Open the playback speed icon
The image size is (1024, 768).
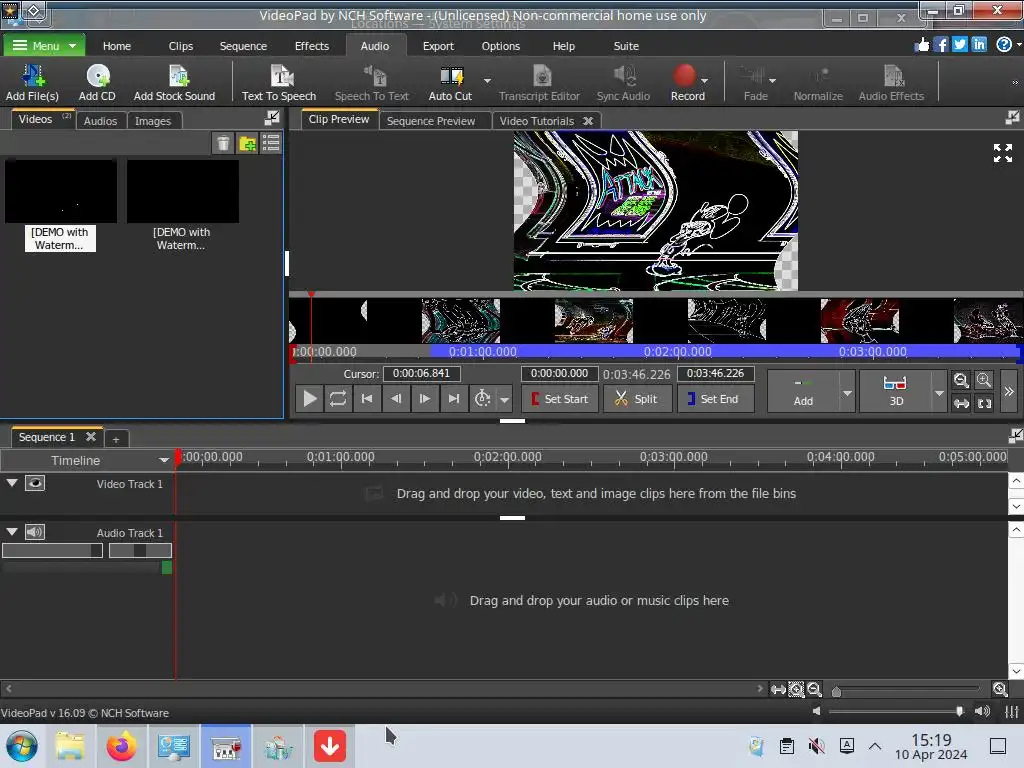click(482, 398)
